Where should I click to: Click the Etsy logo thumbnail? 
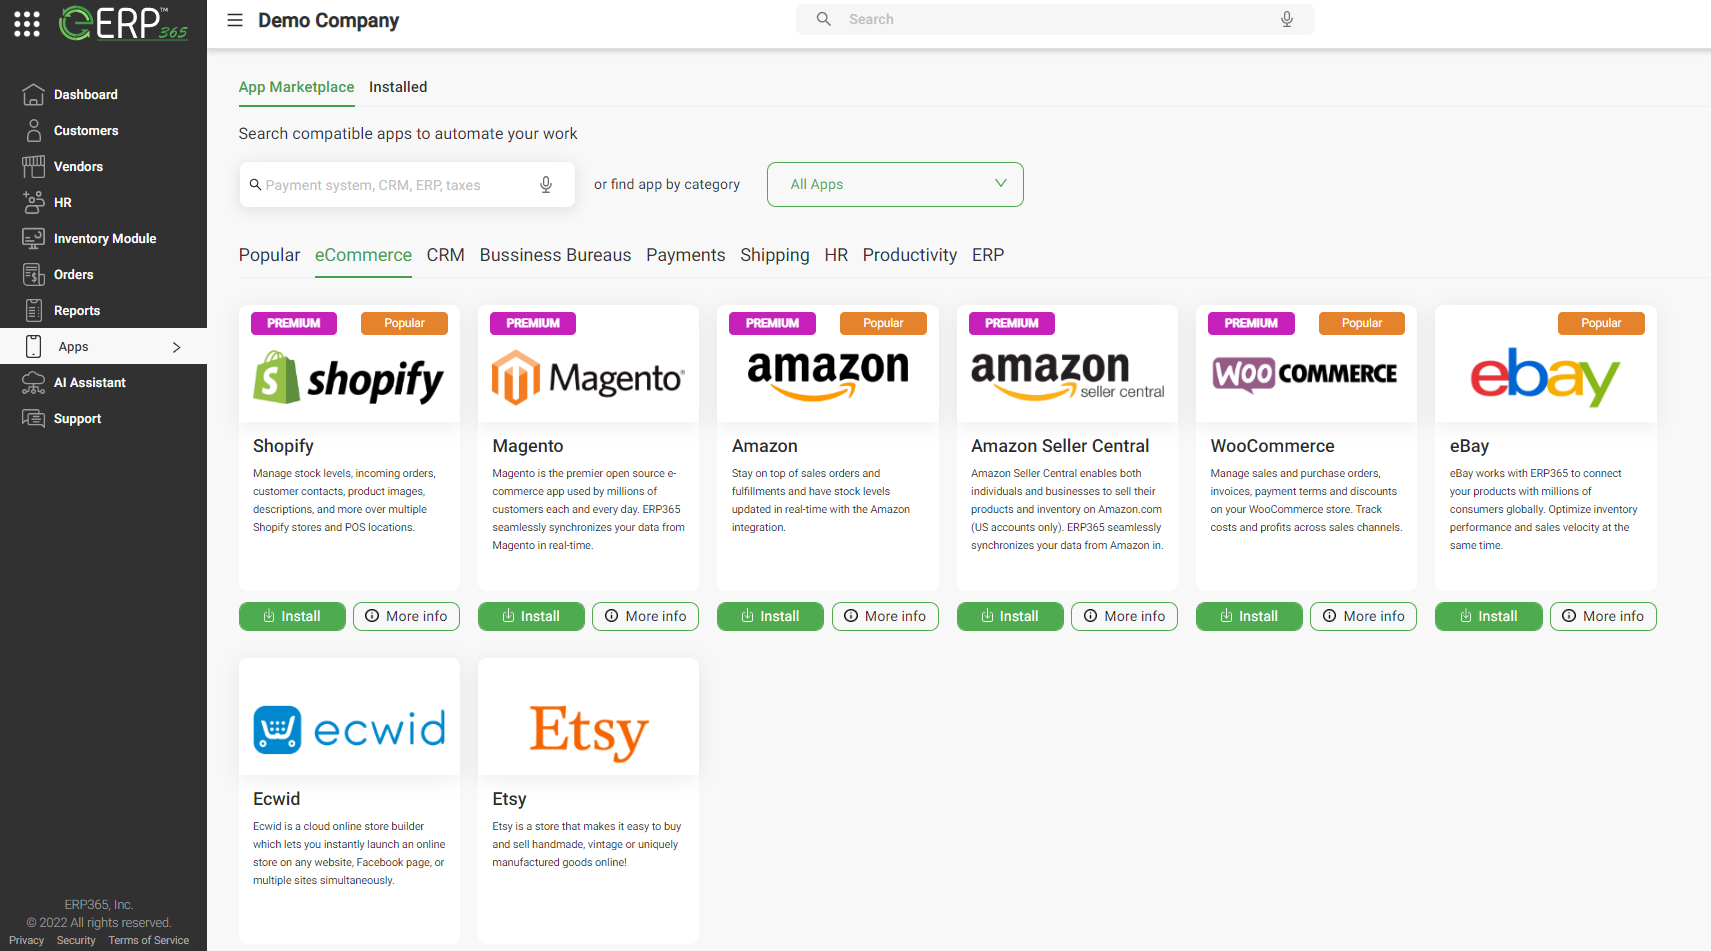tap(588, 729)
